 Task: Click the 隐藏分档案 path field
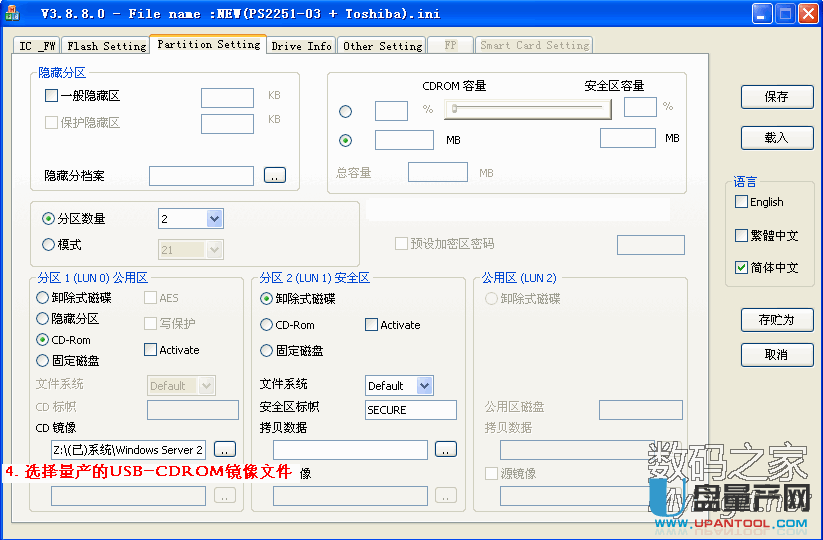202,176
